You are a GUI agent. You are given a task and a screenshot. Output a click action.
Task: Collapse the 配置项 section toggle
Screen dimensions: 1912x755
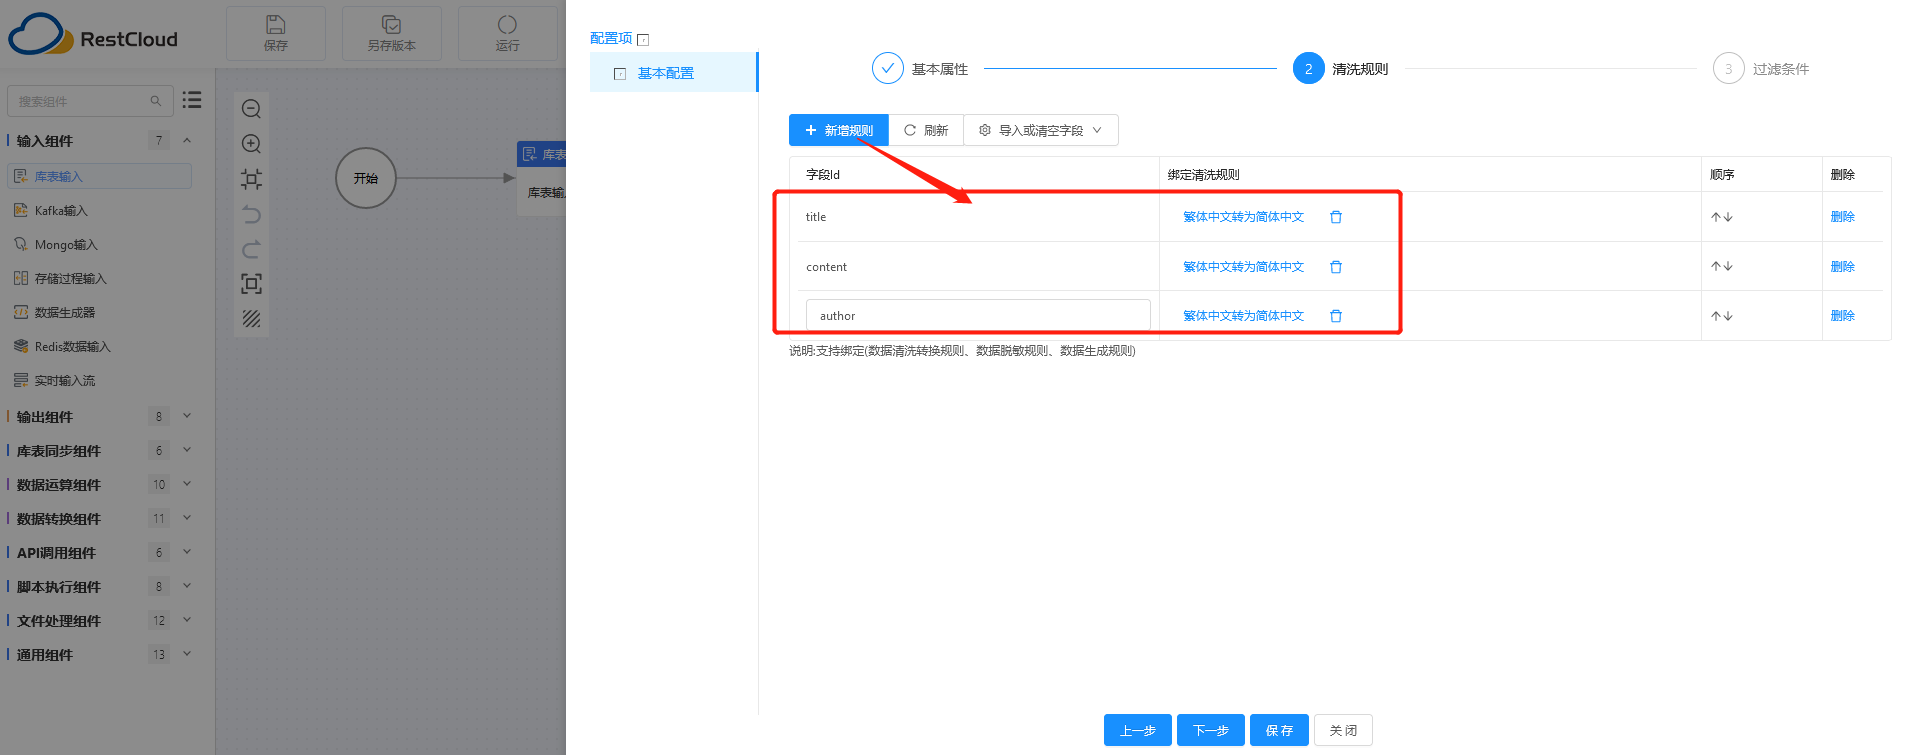(643, 40)
